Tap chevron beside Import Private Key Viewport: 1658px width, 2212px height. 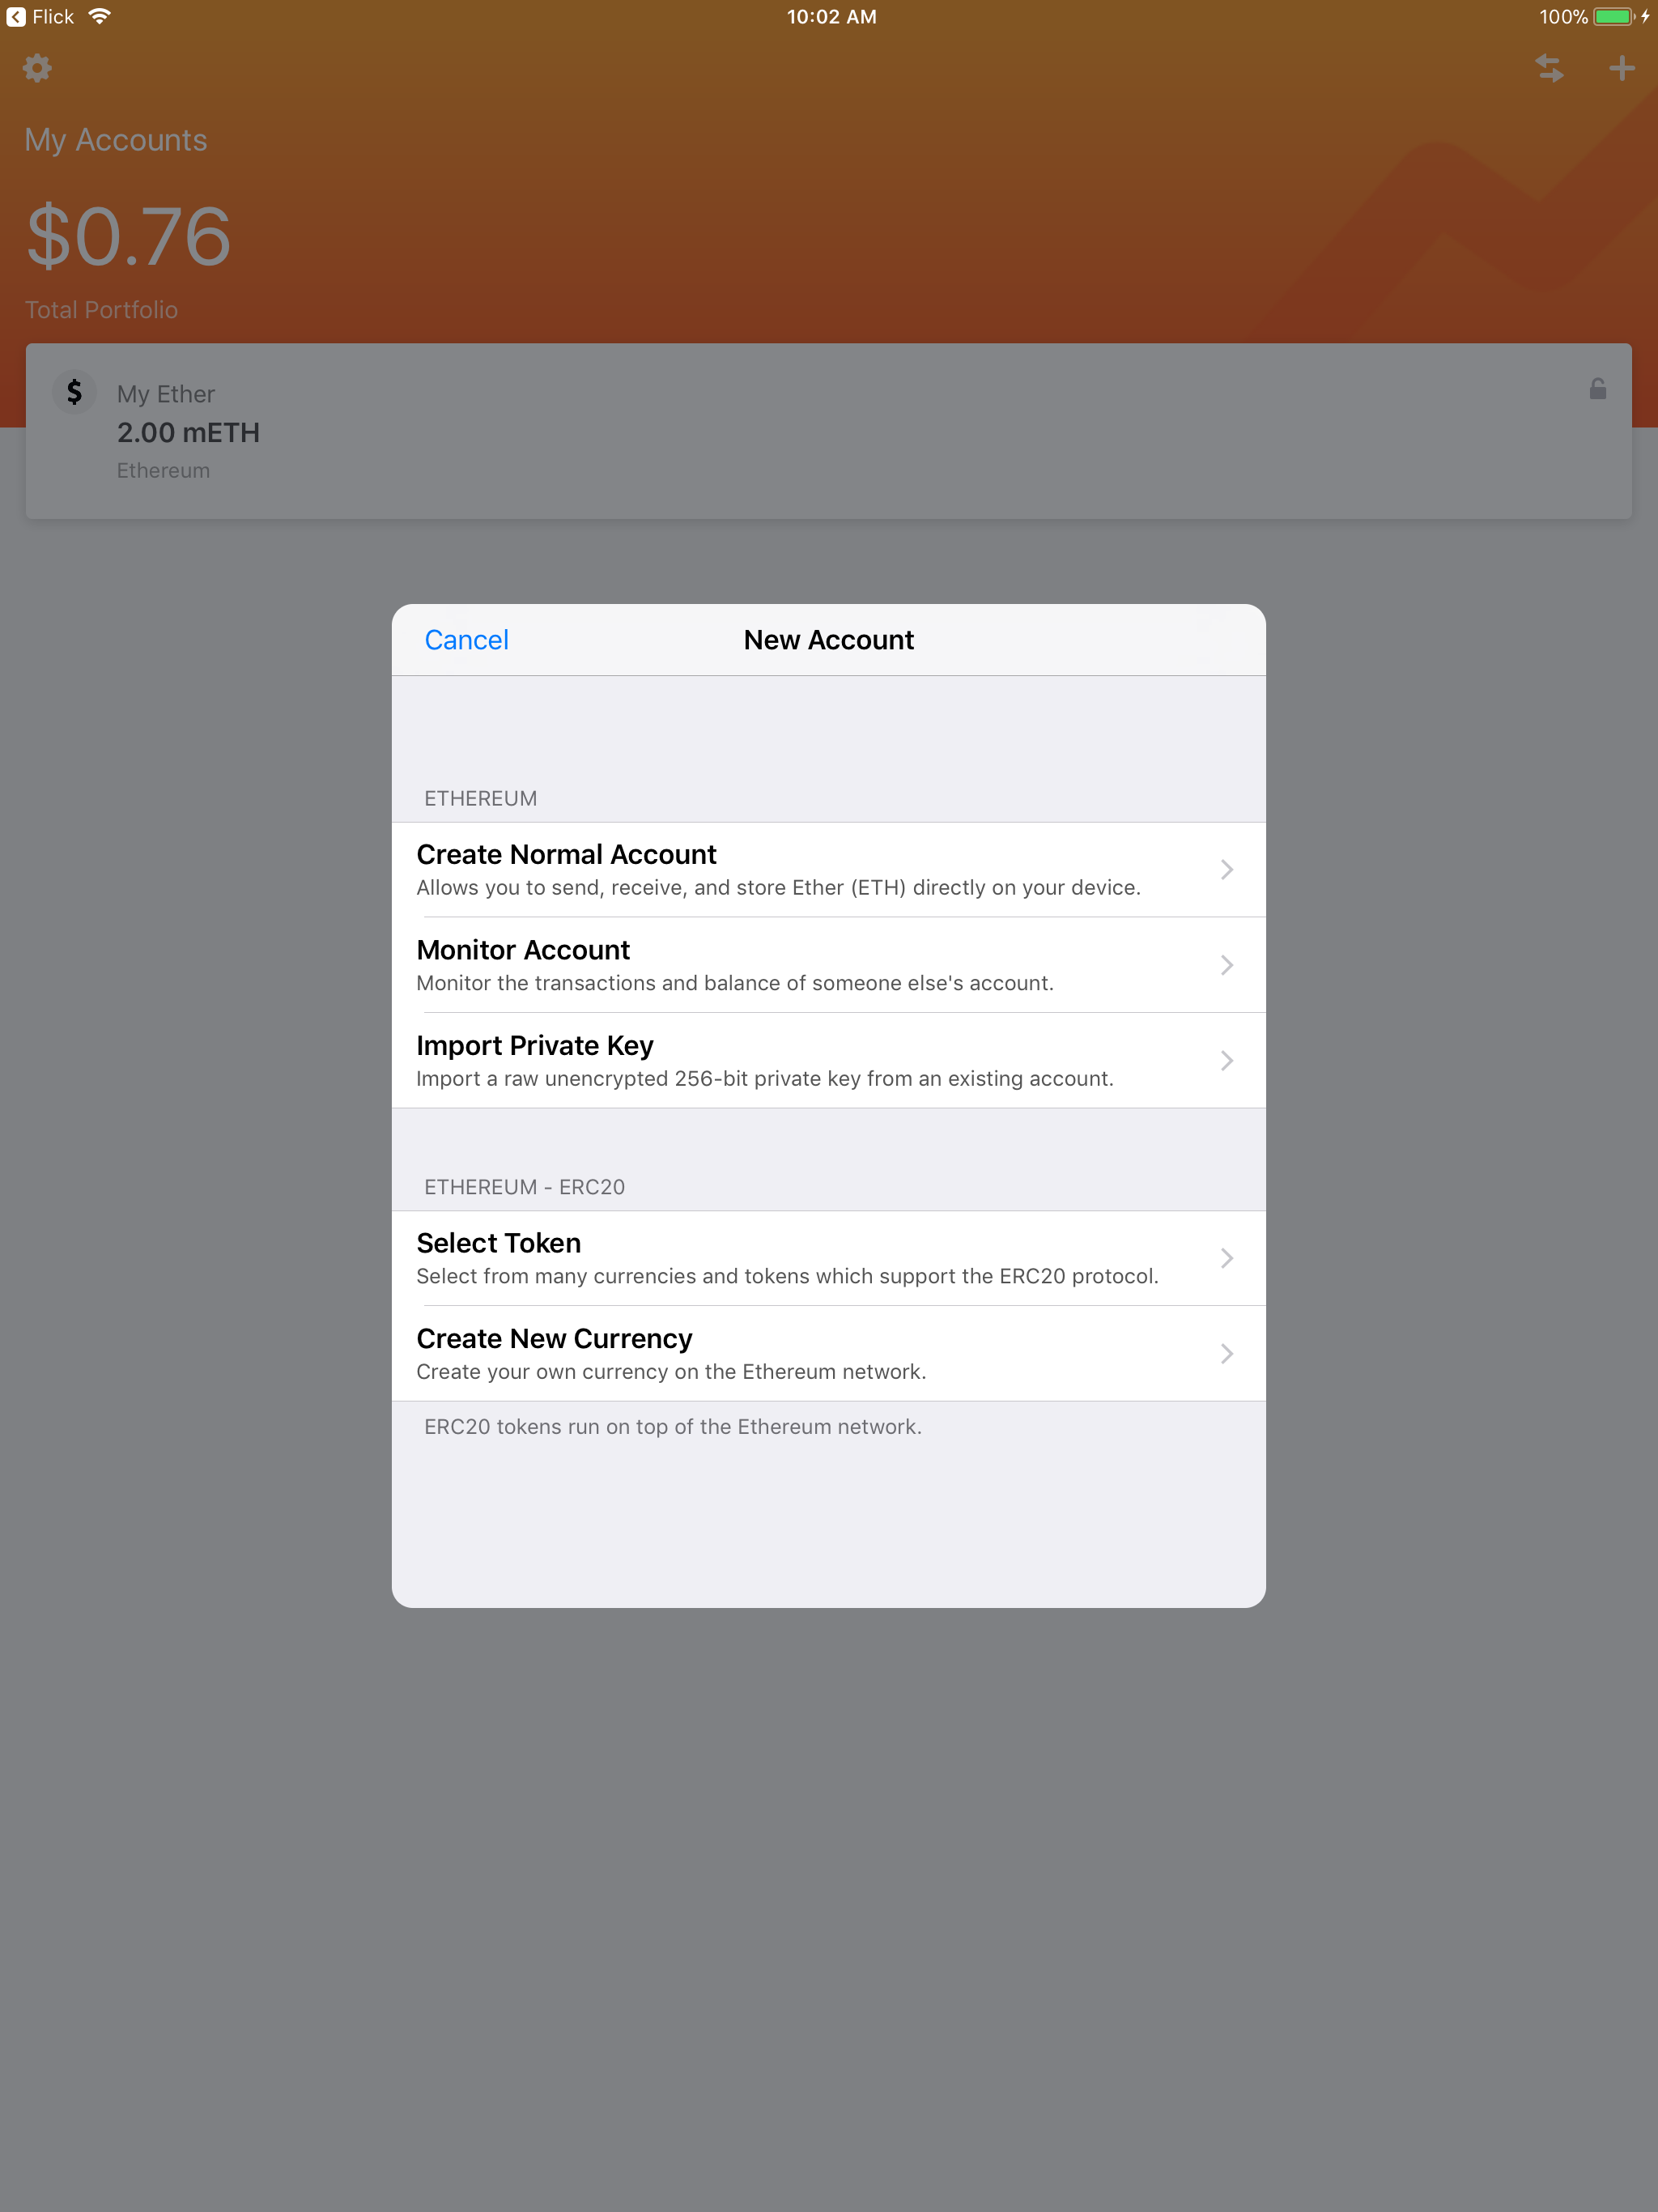point(1226,1060)
